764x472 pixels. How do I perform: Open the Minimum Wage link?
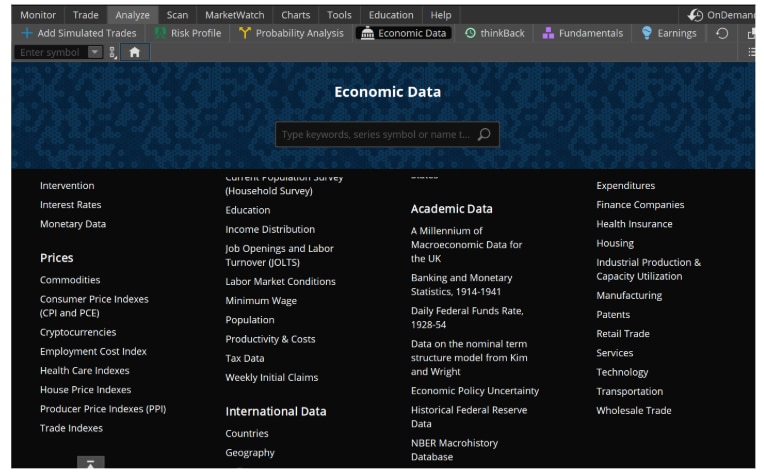pos(261,301)
